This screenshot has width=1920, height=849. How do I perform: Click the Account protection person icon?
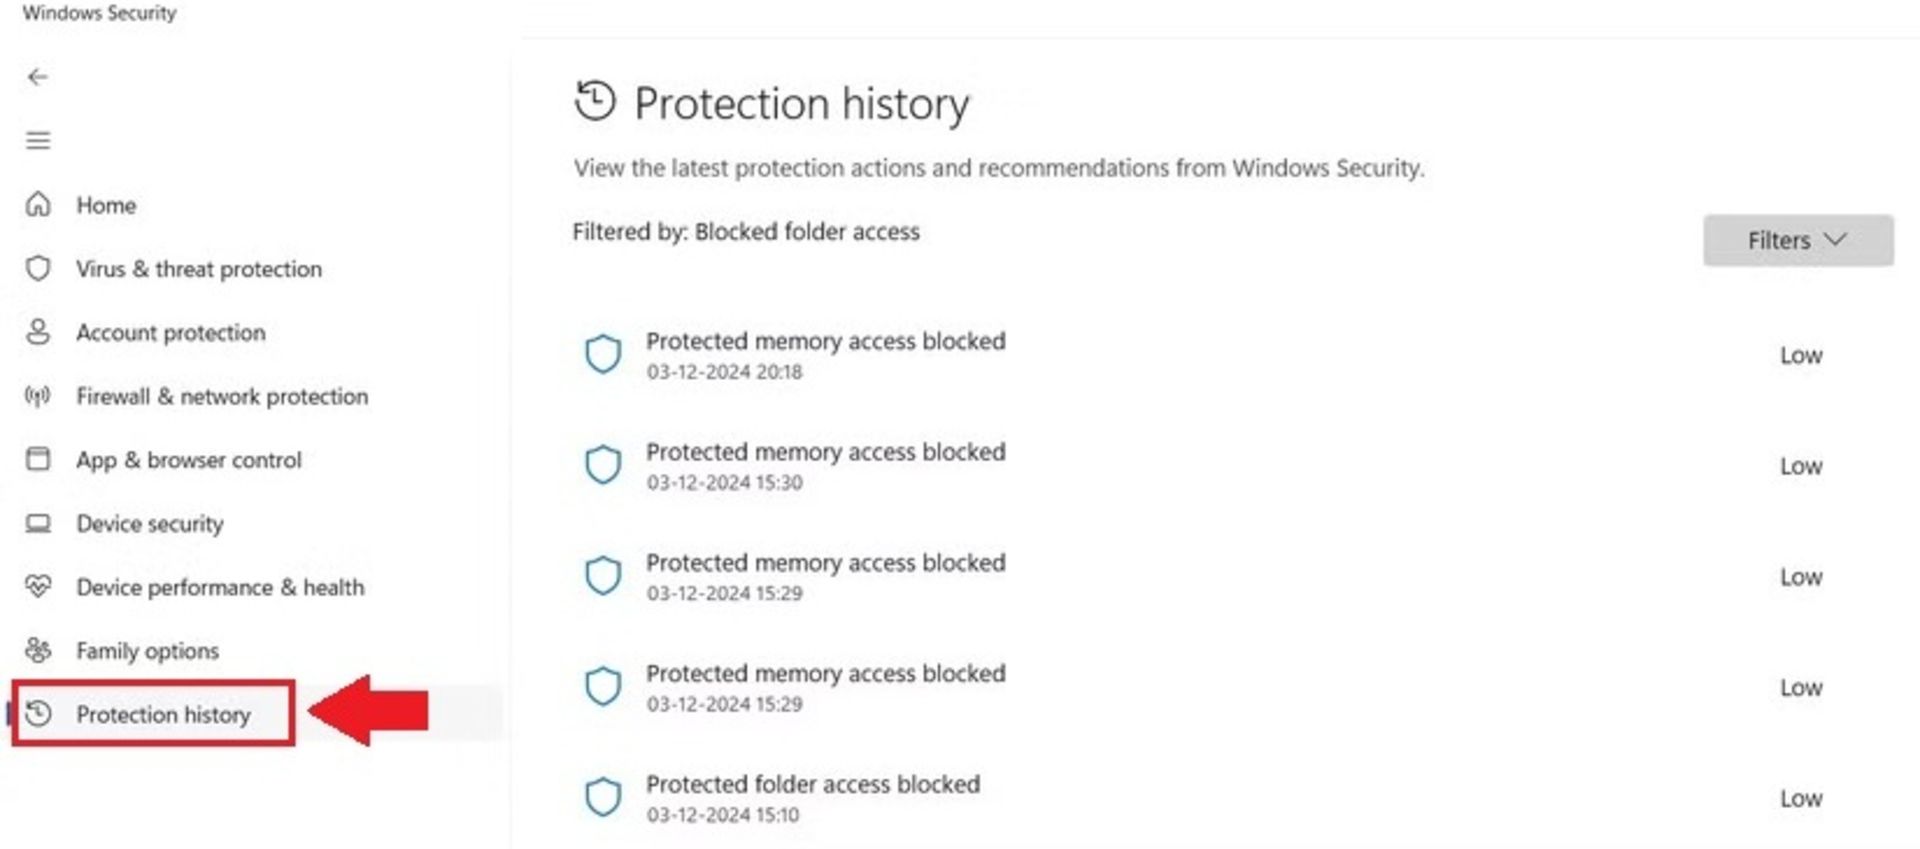pyautogui.click(x=38, y=332)
